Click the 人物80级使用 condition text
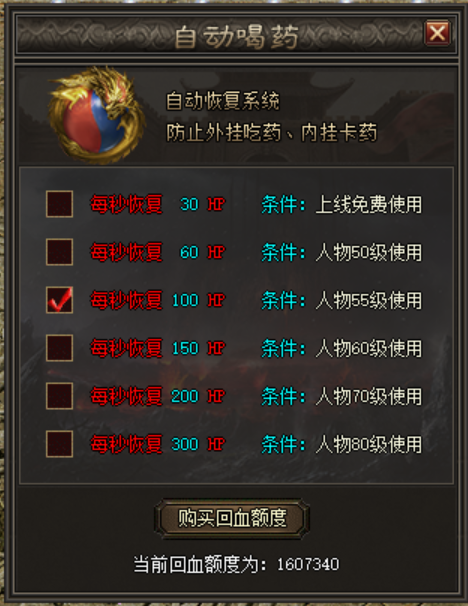The width and height of the screenshot is (468, 606). coord(369,444)
